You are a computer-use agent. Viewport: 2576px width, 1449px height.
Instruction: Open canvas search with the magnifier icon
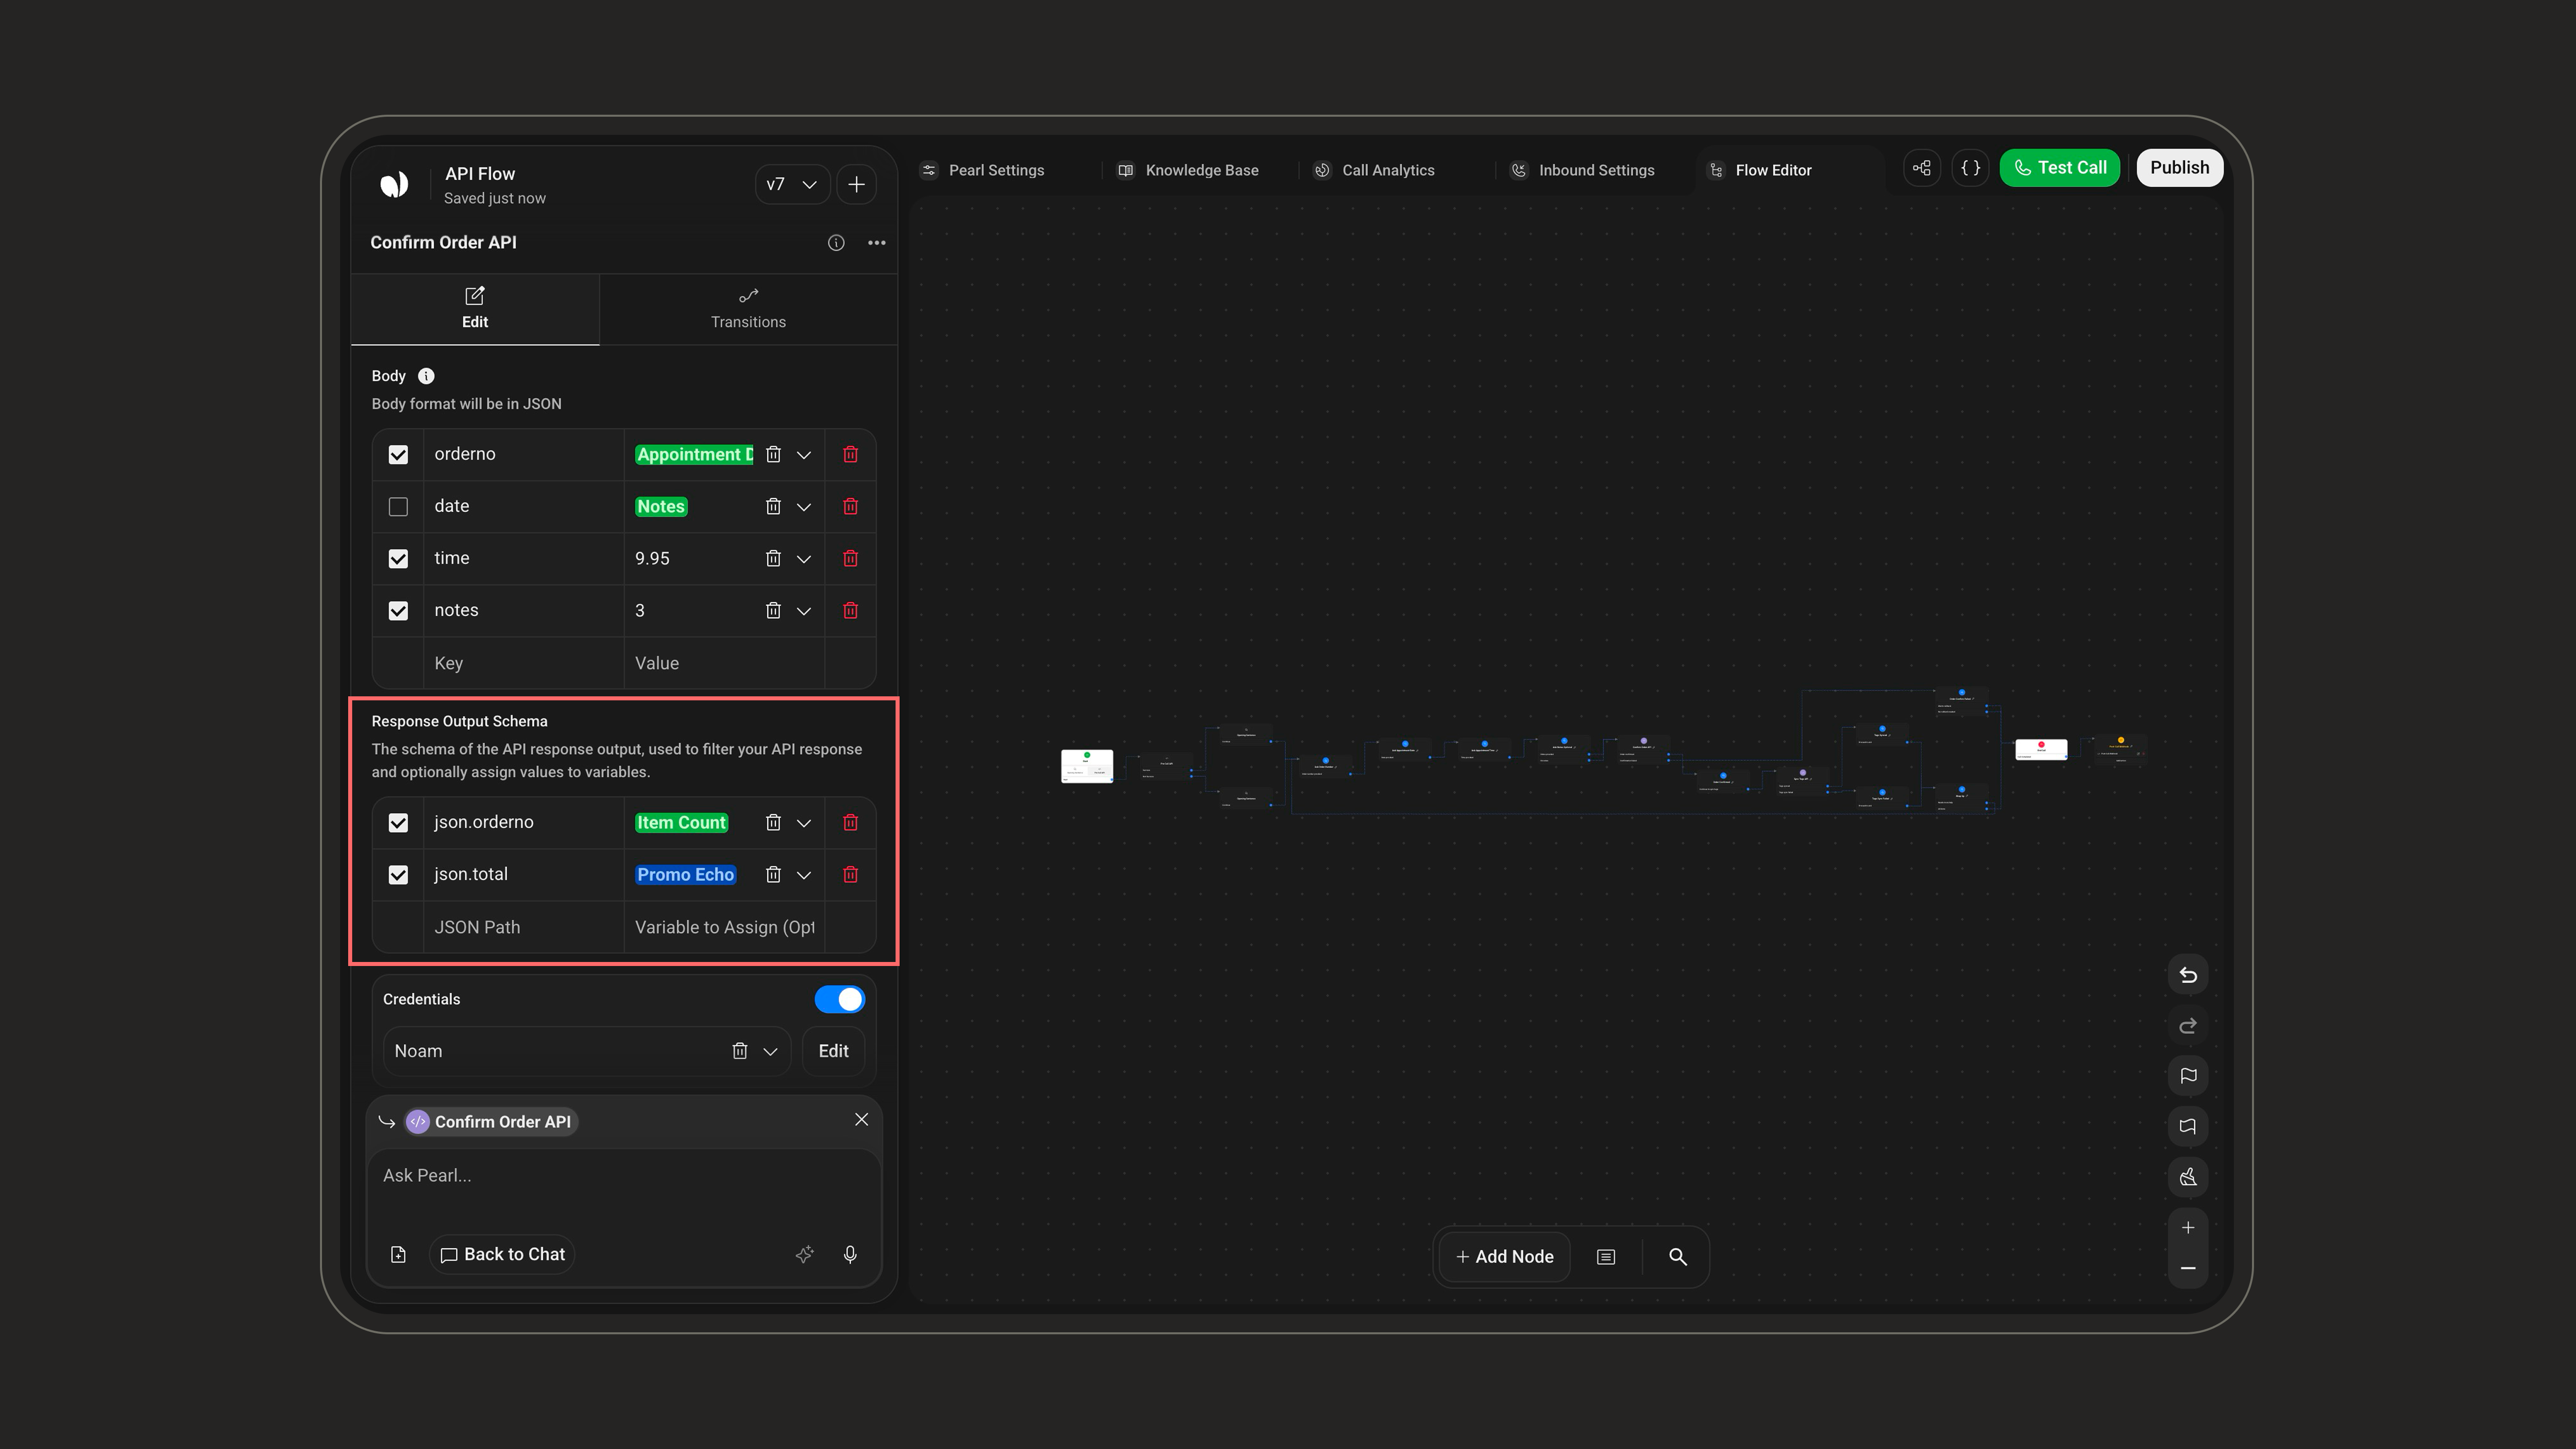click(1677, 1257)
